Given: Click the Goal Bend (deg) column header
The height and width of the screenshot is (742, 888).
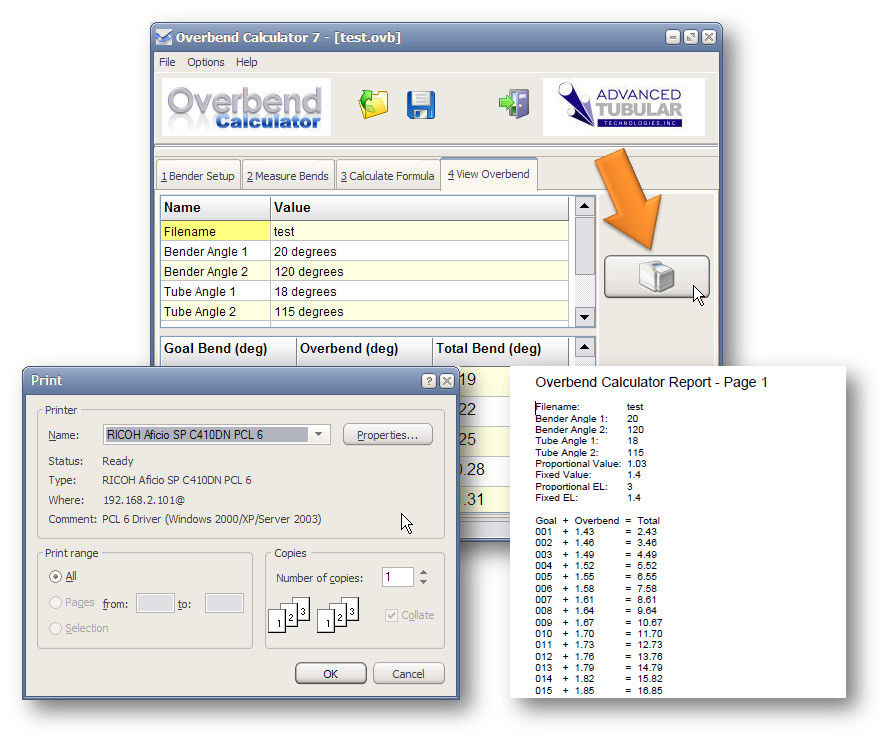Looking at the screenshot, I should click(x=228, y=349).
